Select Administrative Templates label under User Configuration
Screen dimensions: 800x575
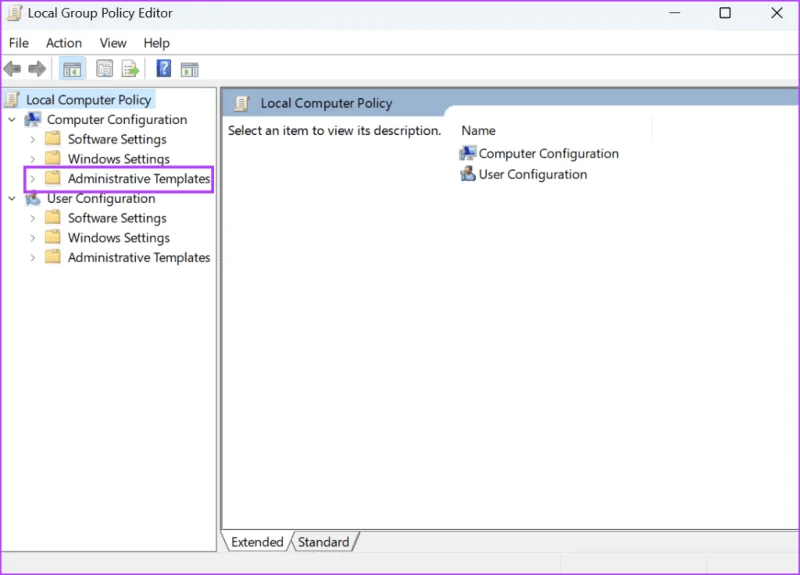coord(139,257)
